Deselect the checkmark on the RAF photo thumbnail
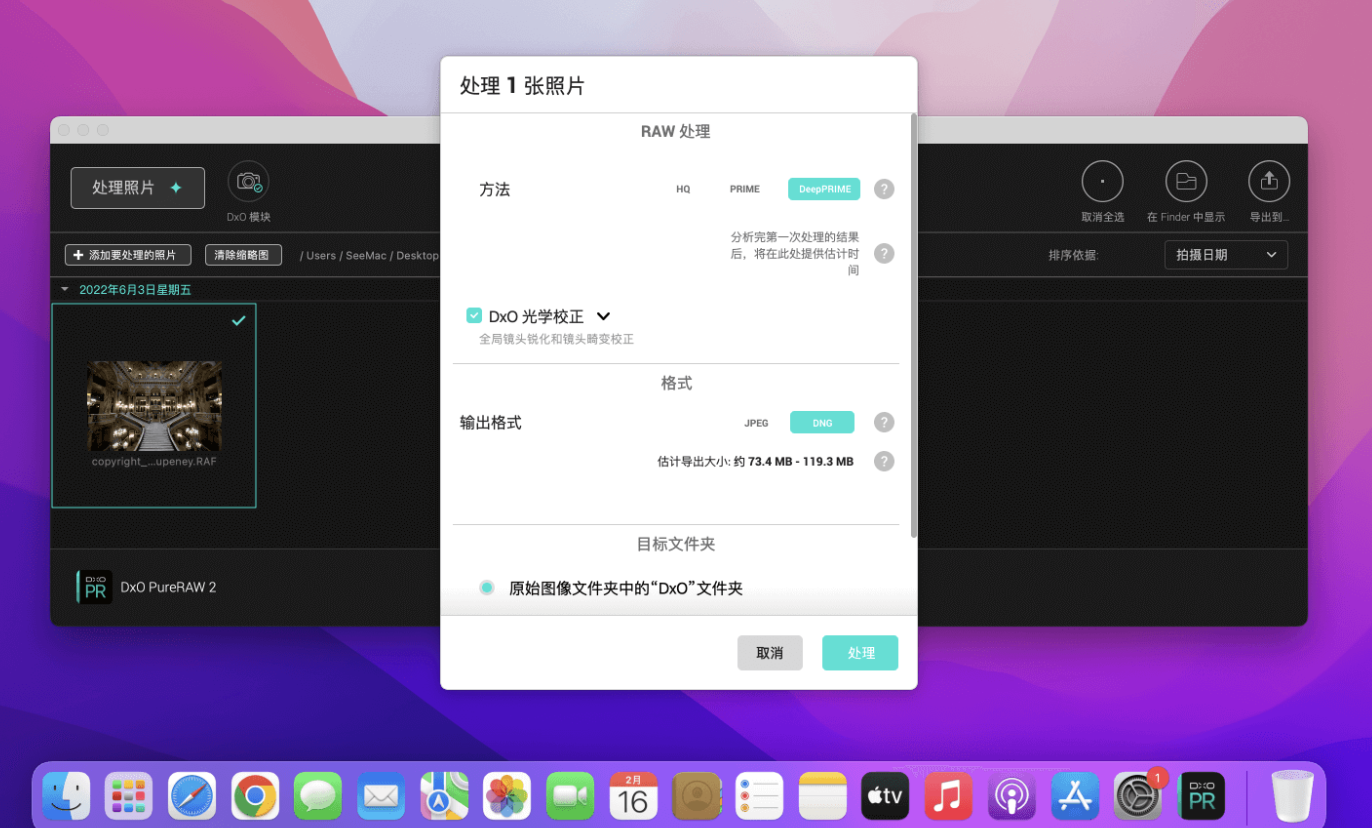The height and width of the screenshot is (828, 1372). point(238,321)
